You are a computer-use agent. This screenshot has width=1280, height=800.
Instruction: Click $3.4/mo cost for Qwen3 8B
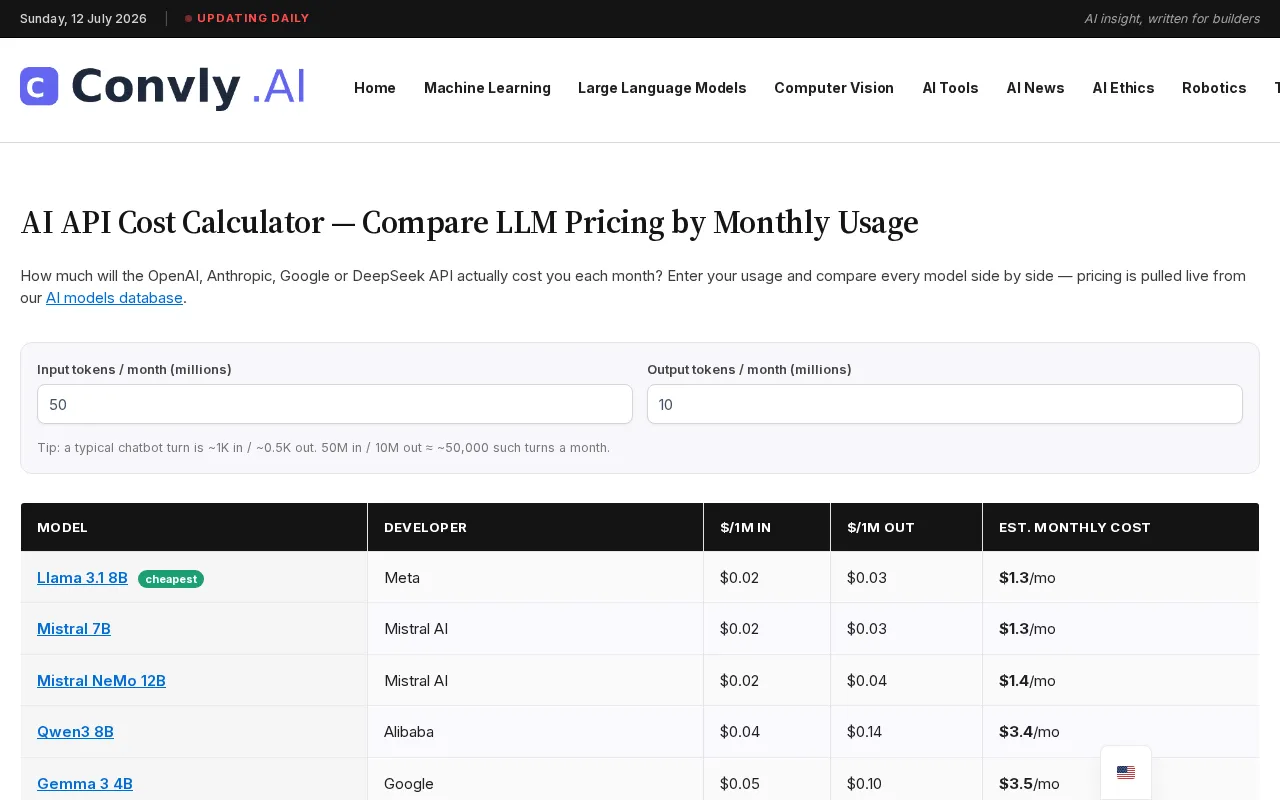pyautogui.click(x=1029, y=732)
